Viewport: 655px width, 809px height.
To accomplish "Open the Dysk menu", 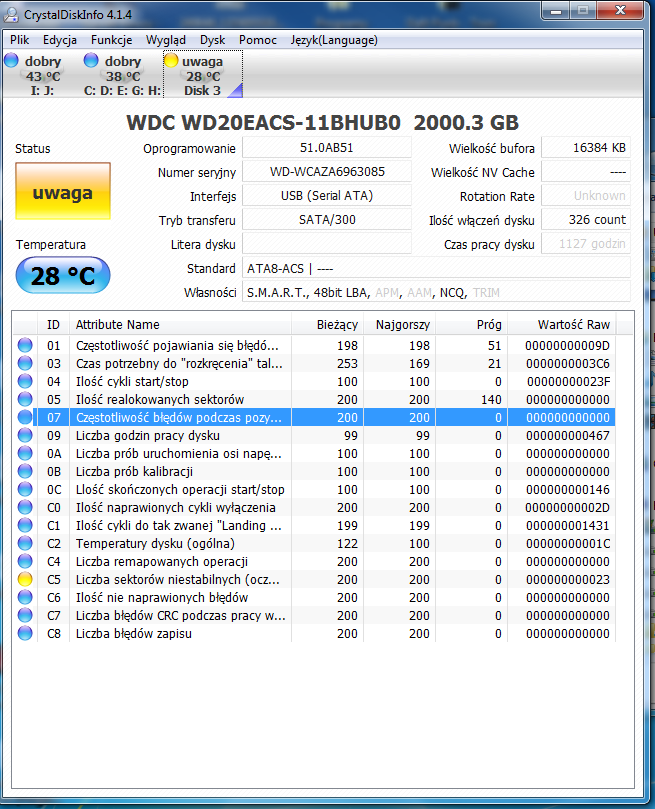I will coord(212,40).
